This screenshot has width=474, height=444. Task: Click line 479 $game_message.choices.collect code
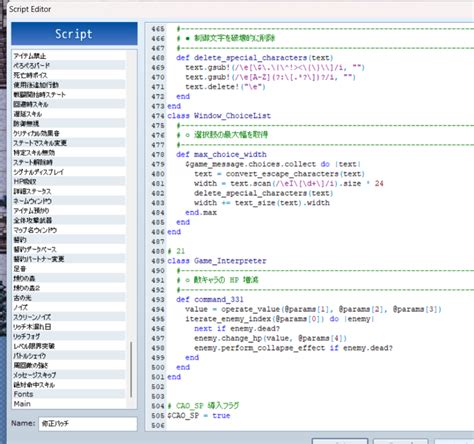273,164
